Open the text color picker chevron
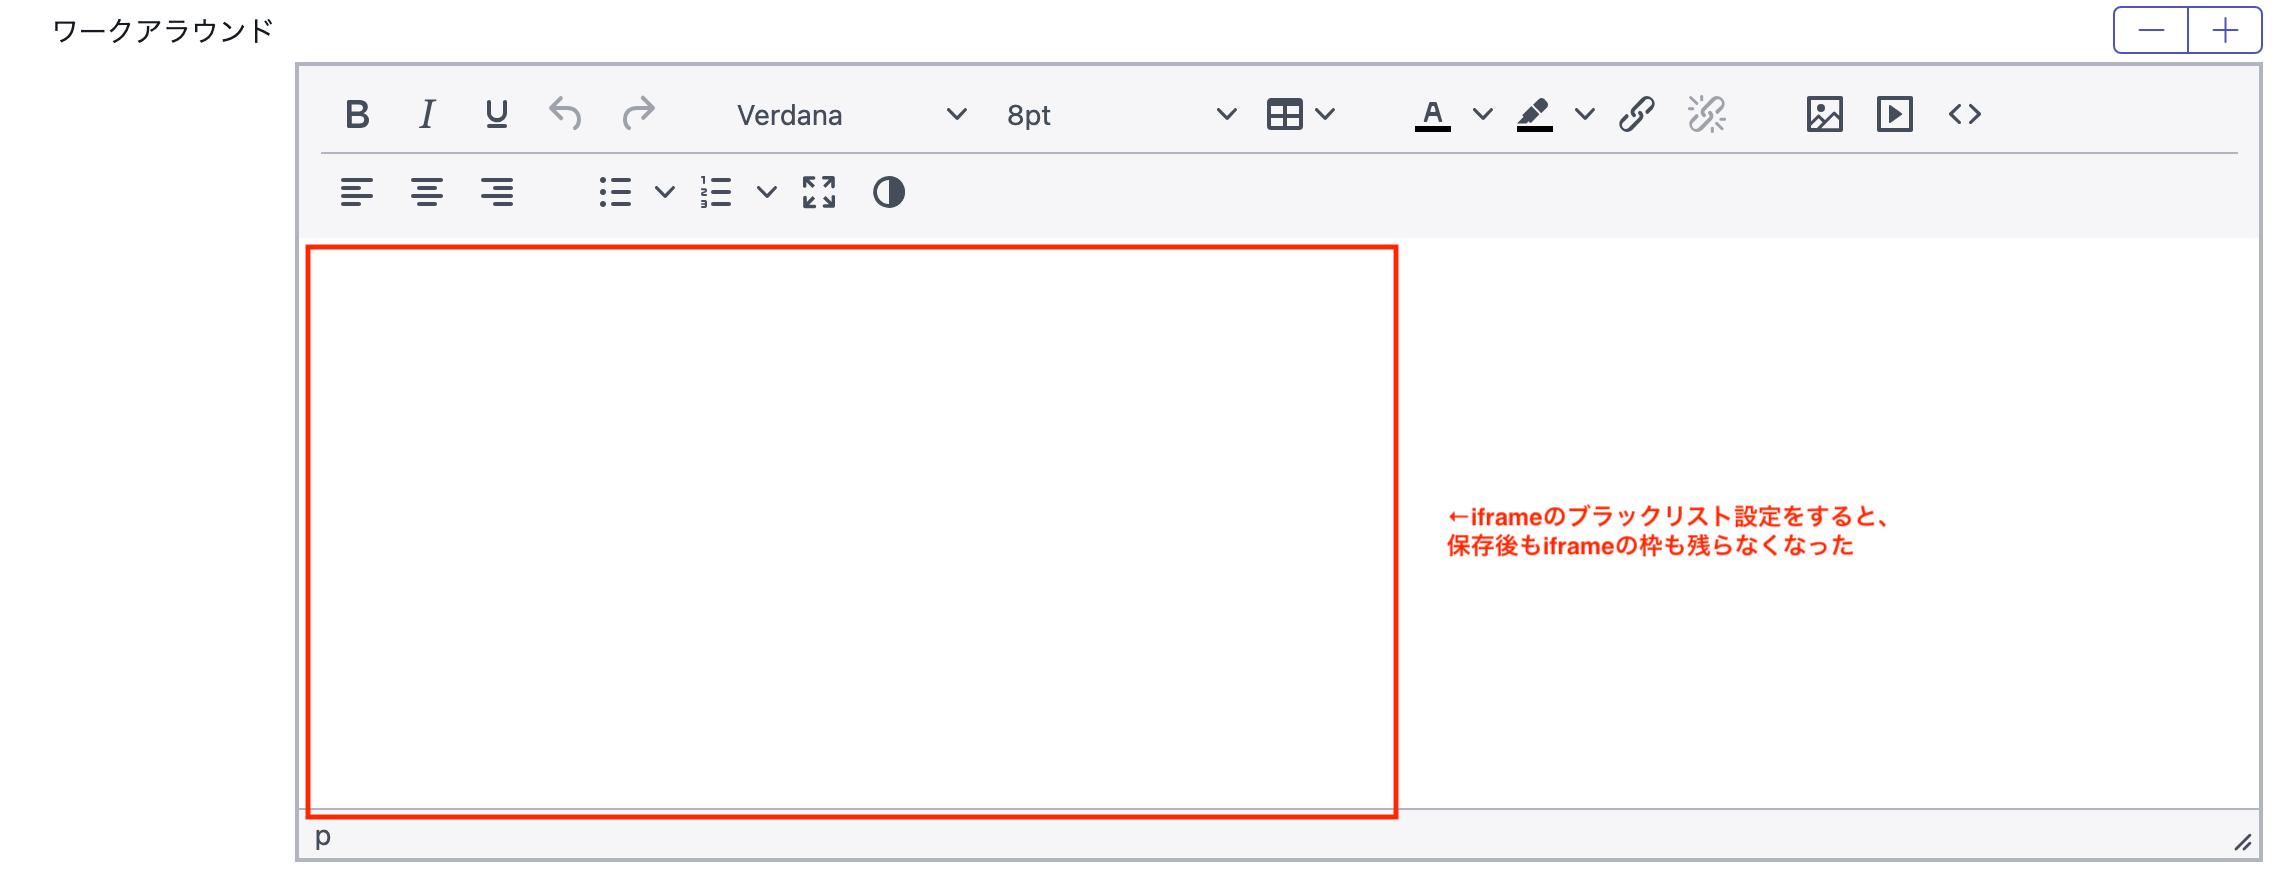 click(x=1483, y=115)
